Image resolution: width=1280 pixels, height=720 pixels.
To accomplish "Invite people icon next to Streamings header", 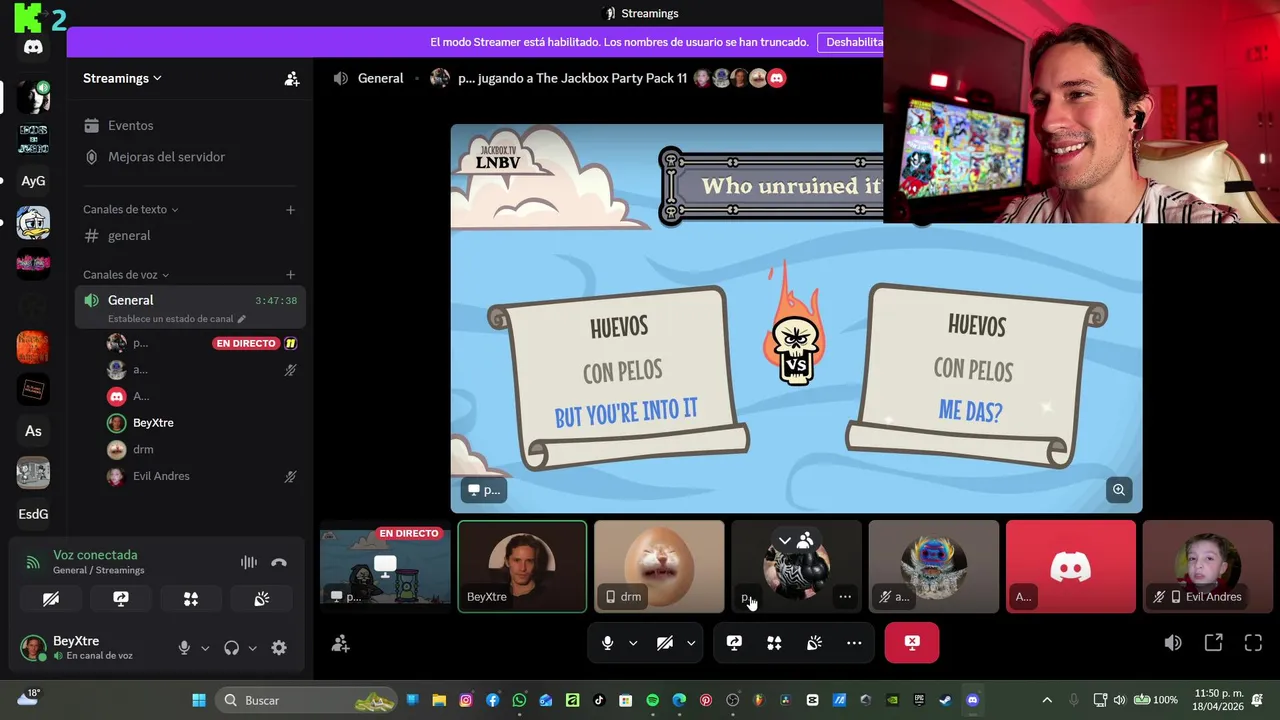I will coord(292,78).
